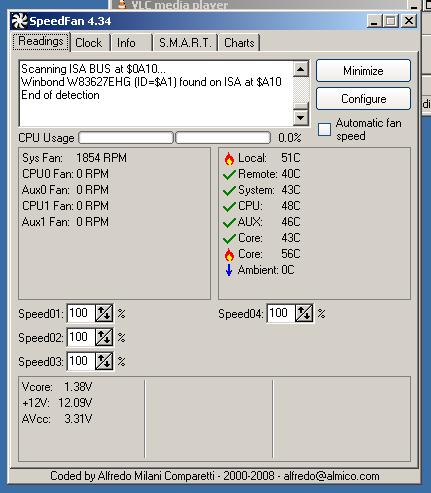The width and height of the screenshot is (431, 493).
Task: Open the Clock tab
Action: click(x=90, y=43)
